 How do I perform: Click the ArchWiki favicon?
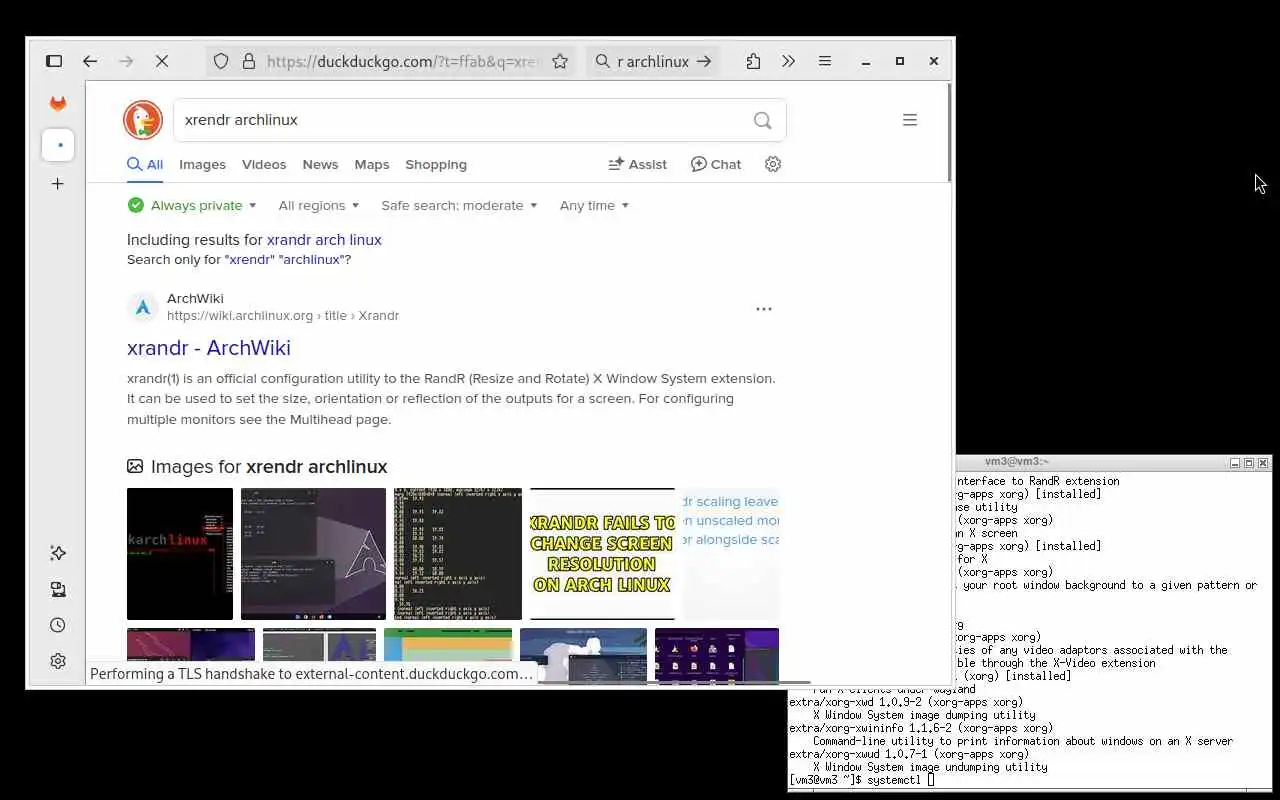pyautogui.click(x=143, y=307)
